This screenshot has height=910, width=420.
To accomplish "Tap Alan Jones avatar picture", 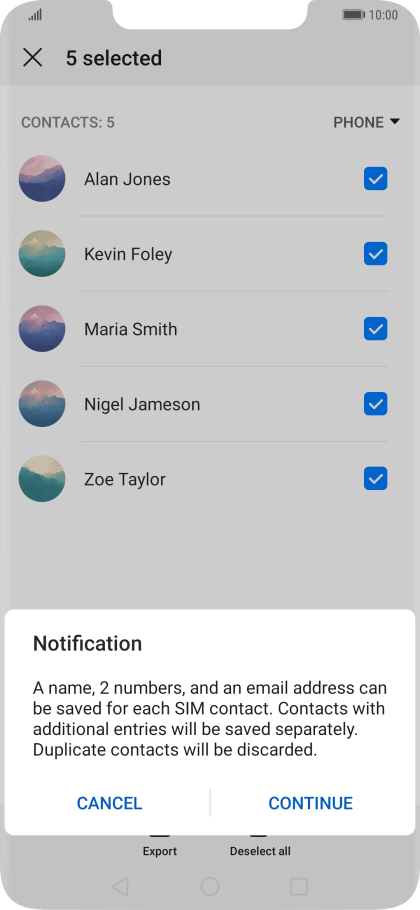I will point(42,179).
